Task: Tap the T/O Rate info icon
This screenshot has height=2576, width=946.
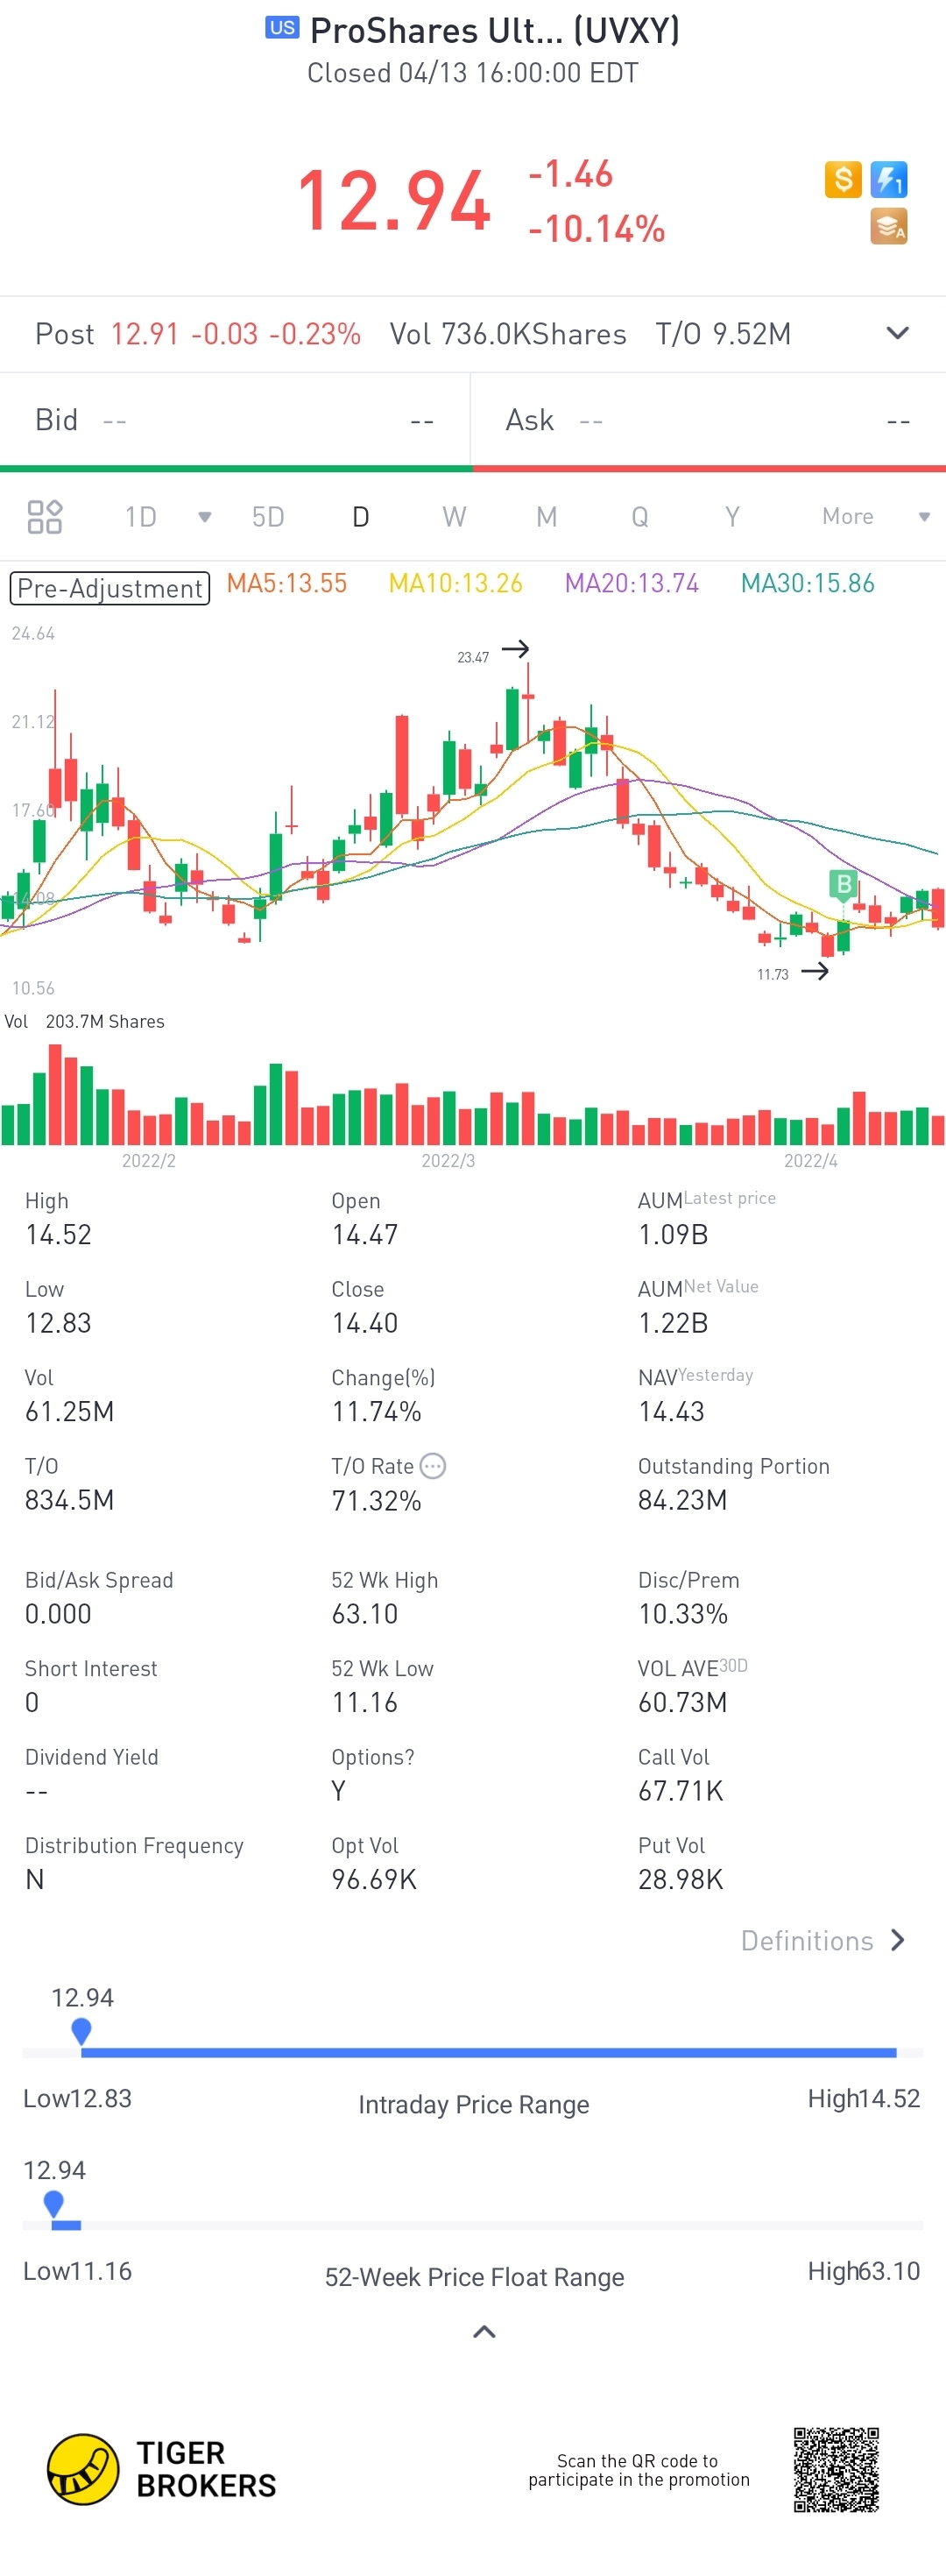Action: tap(433, 1466)
